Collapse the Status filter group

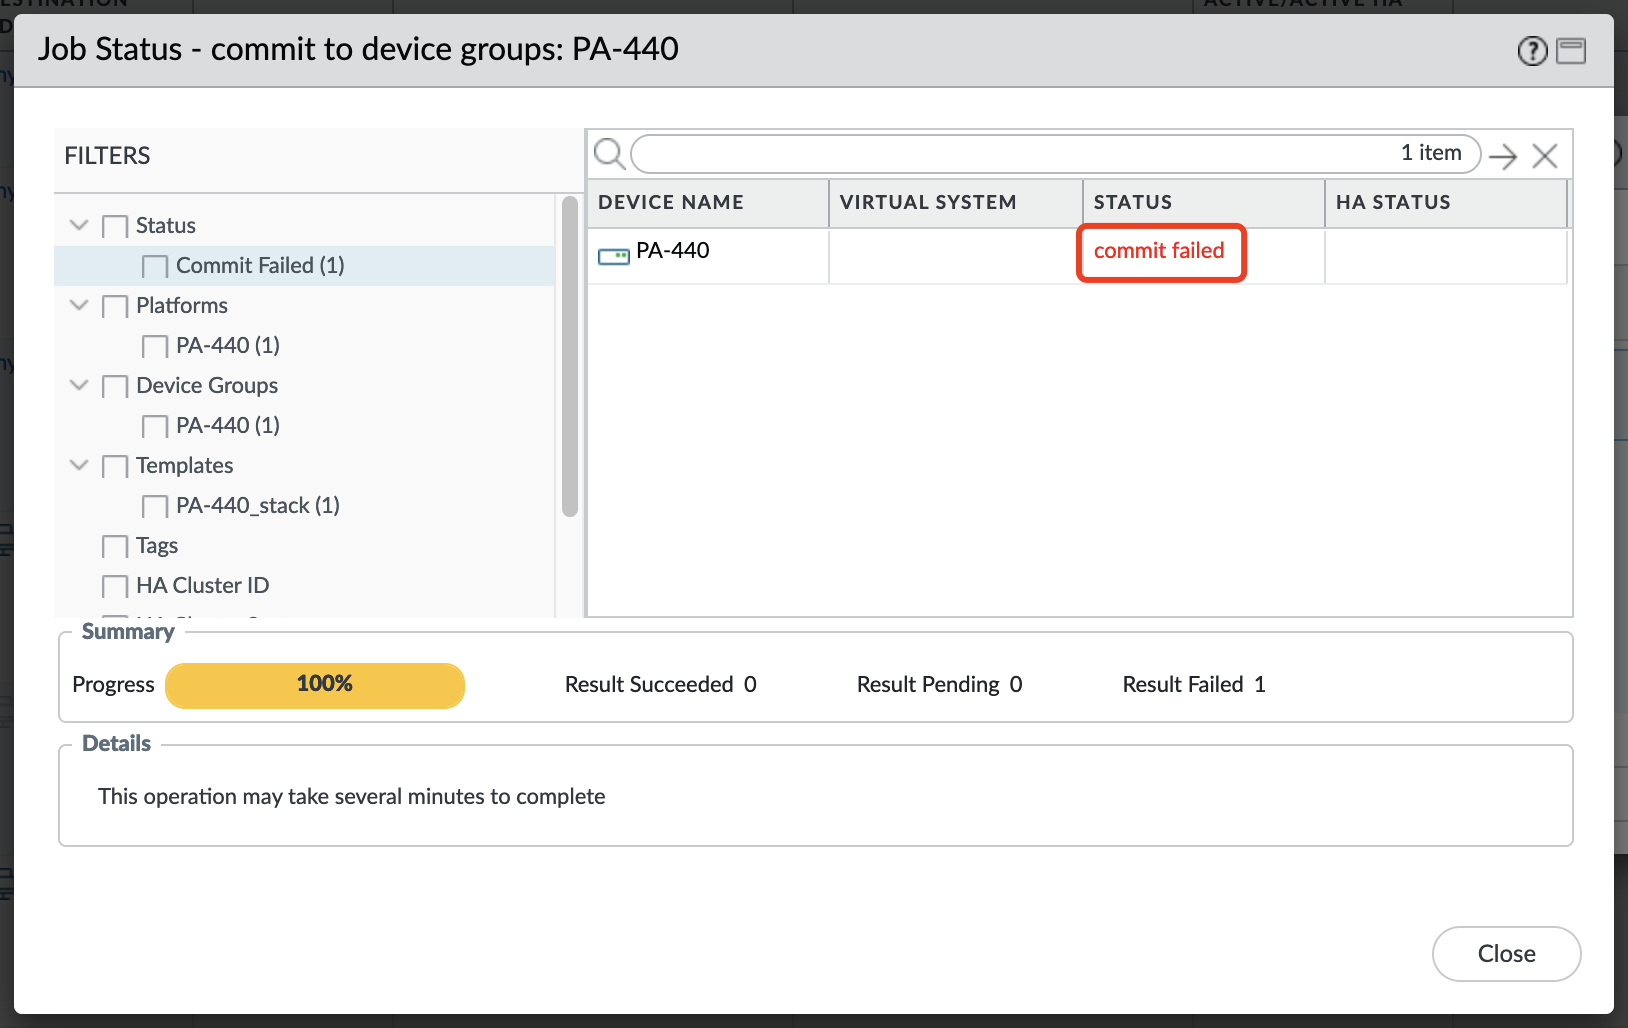[79, 225]
